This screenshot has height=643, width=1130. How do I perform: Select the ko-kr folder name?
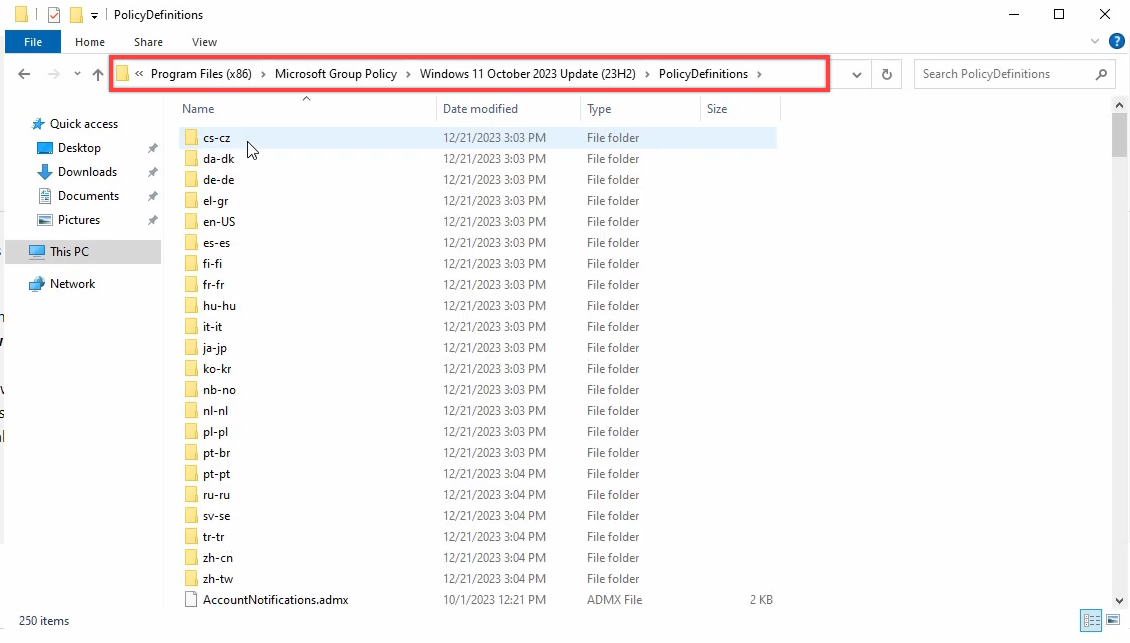click(217, 368)
